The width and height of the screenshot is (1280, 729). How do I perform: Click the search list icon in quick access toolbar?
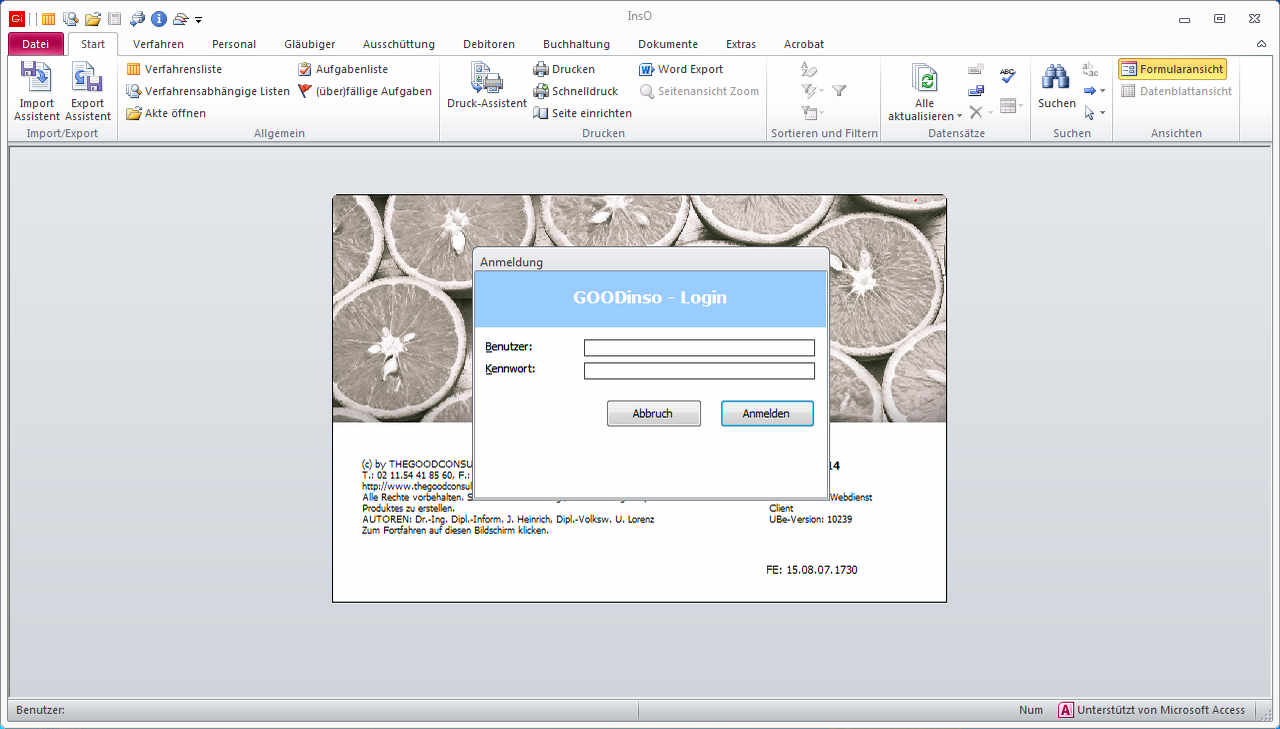(x=70, y=18)
